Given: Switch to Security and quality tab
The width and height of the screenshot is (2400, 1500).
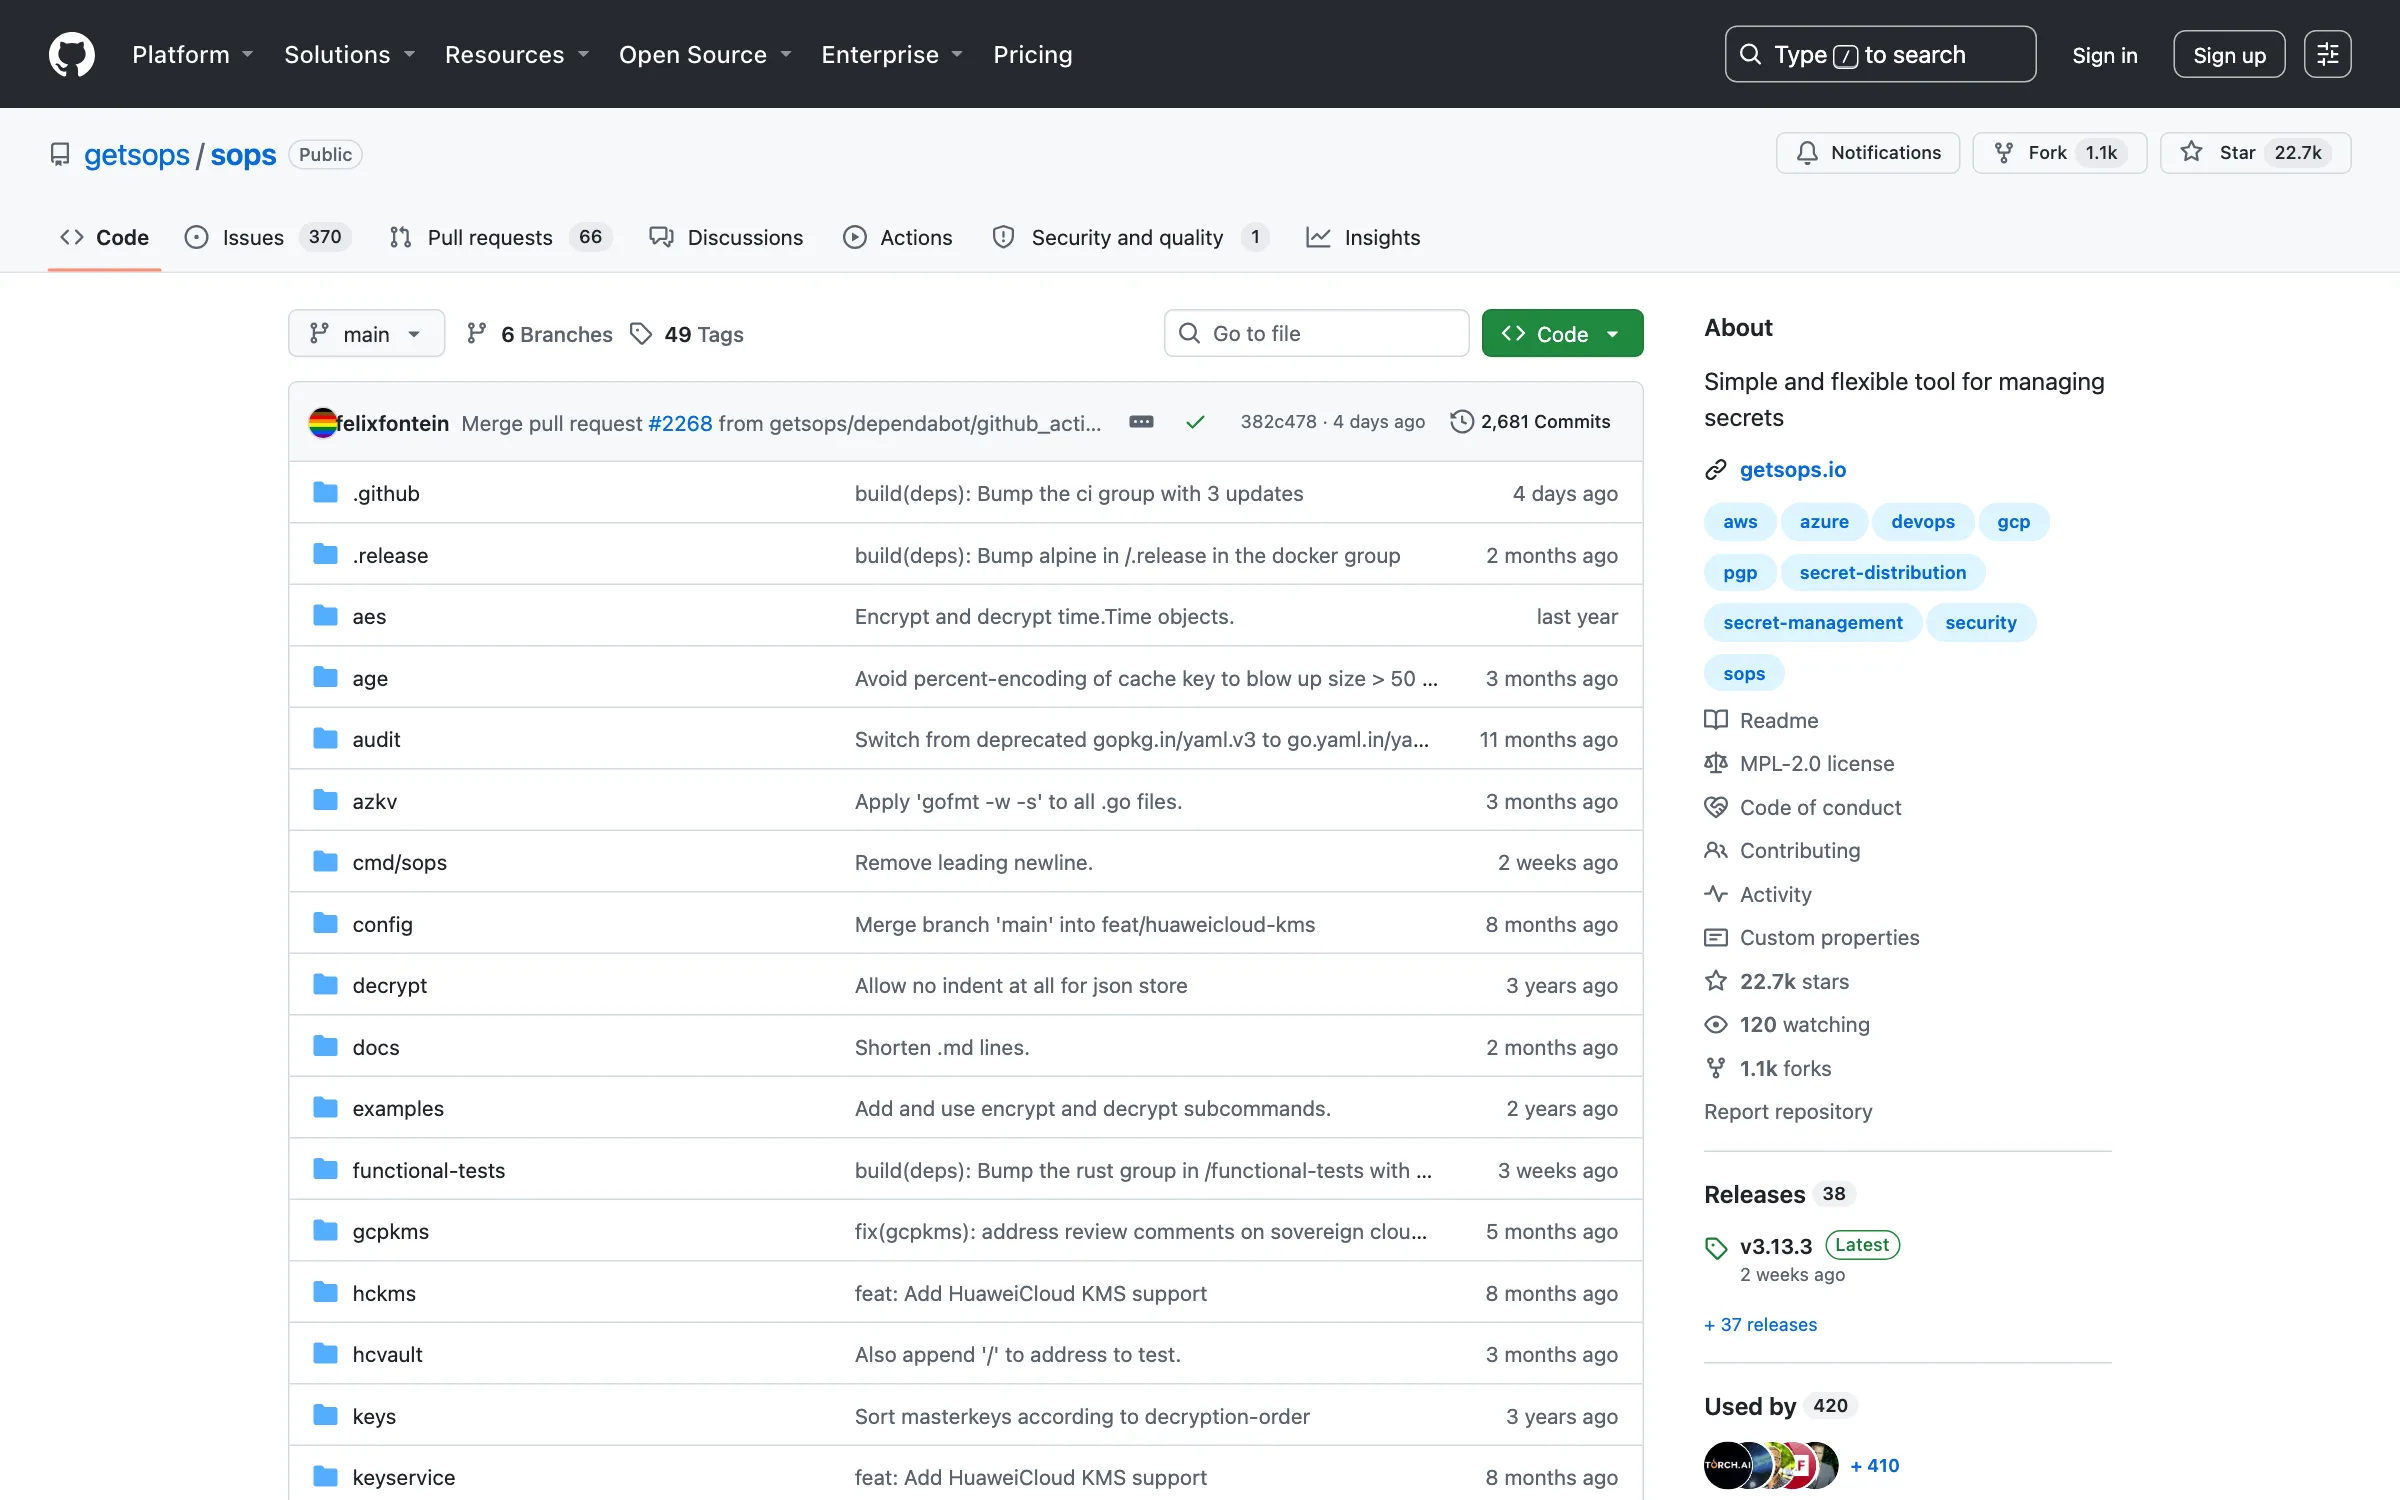Looking at the screenshot, I should click(1130, 237).
